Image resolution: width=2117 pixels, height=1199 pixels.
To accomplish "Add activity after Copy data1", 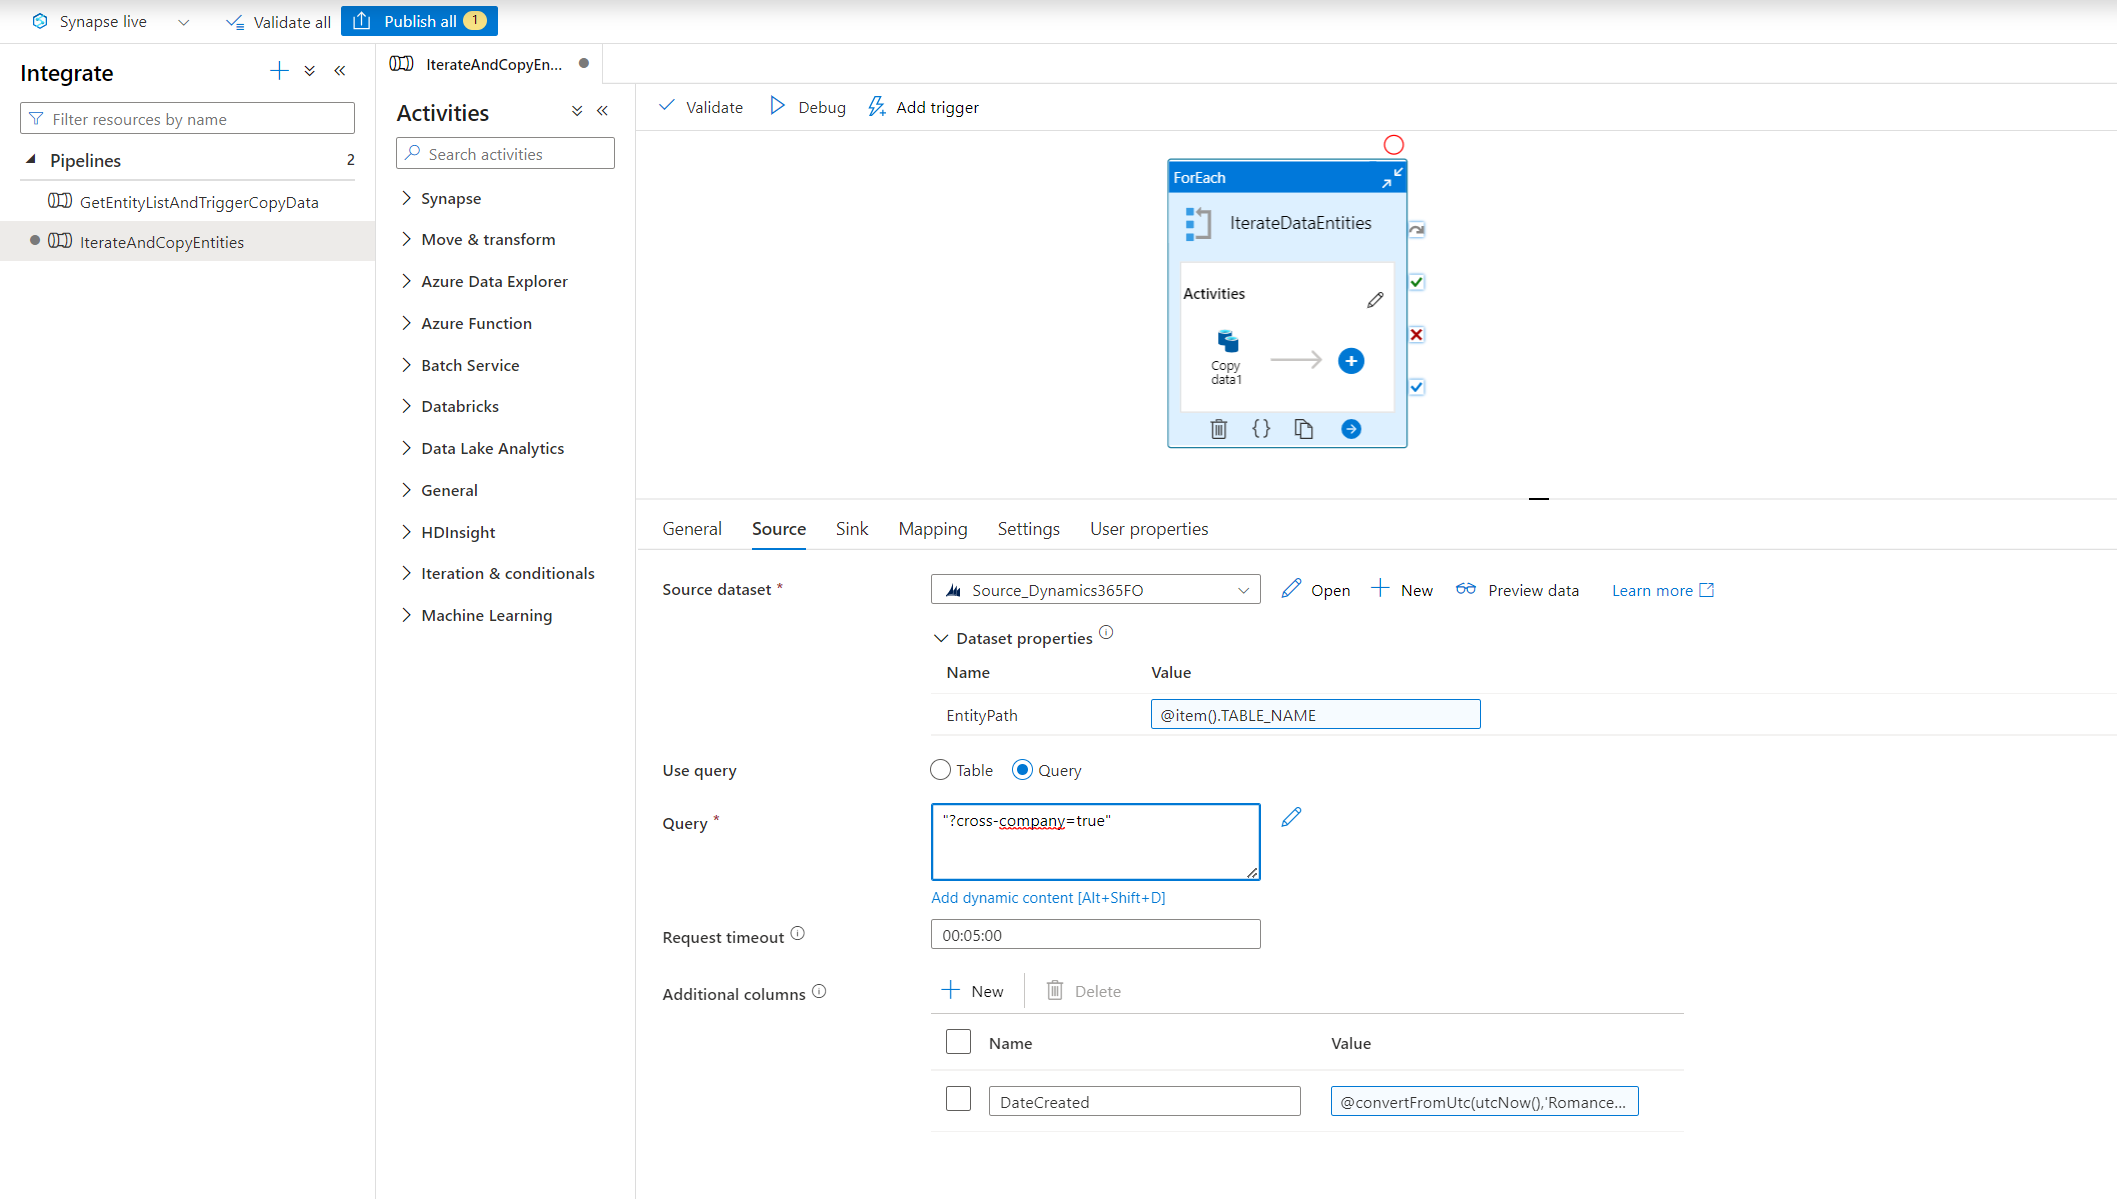I will pyautogui.click(x=1351, y=361).
